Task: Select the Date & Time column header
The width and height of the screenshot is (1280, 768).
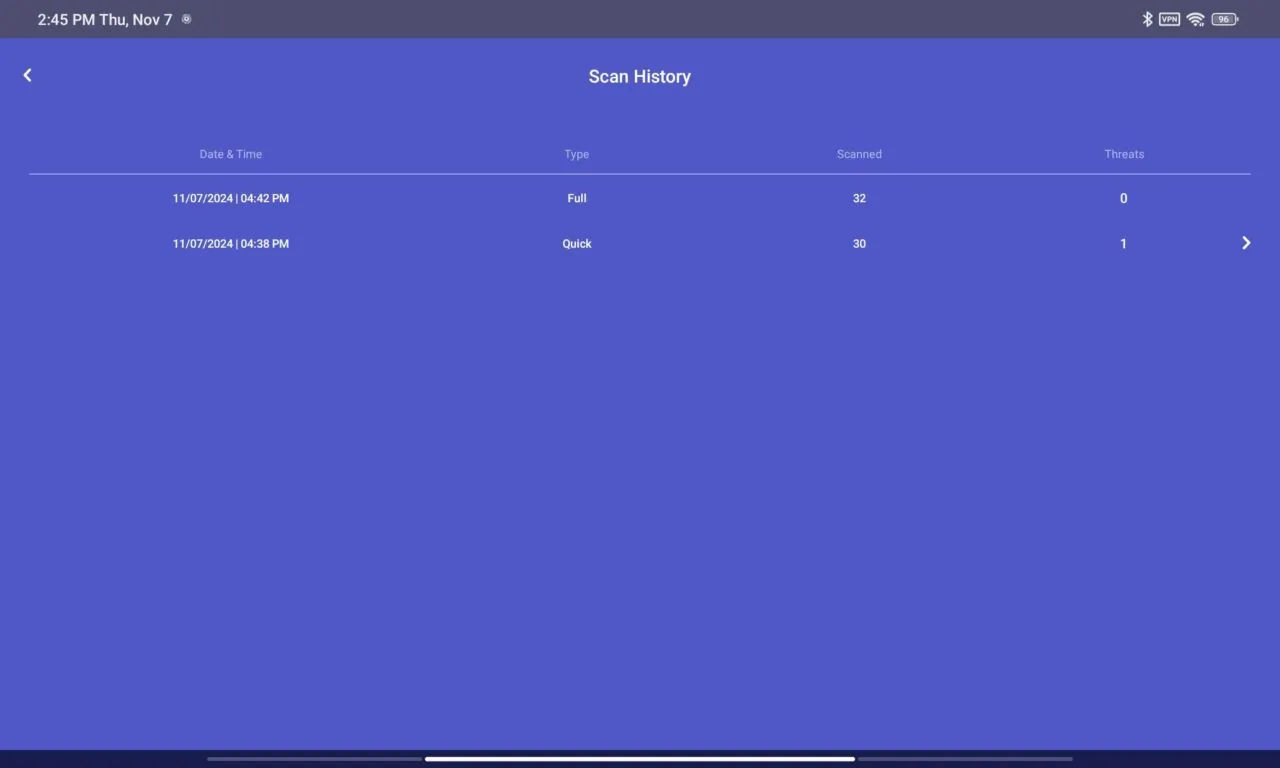Action: pos(231,154)
